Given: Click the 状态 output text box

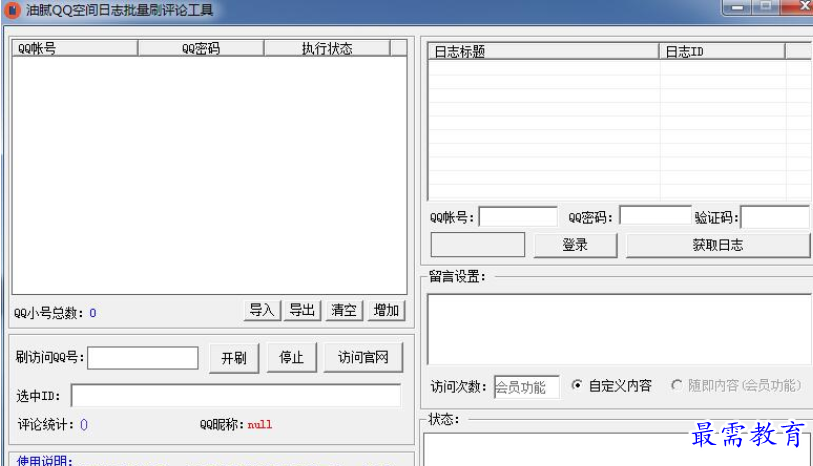Looking at the screenshot, I should pyautogui.click(x=618, y=449).
